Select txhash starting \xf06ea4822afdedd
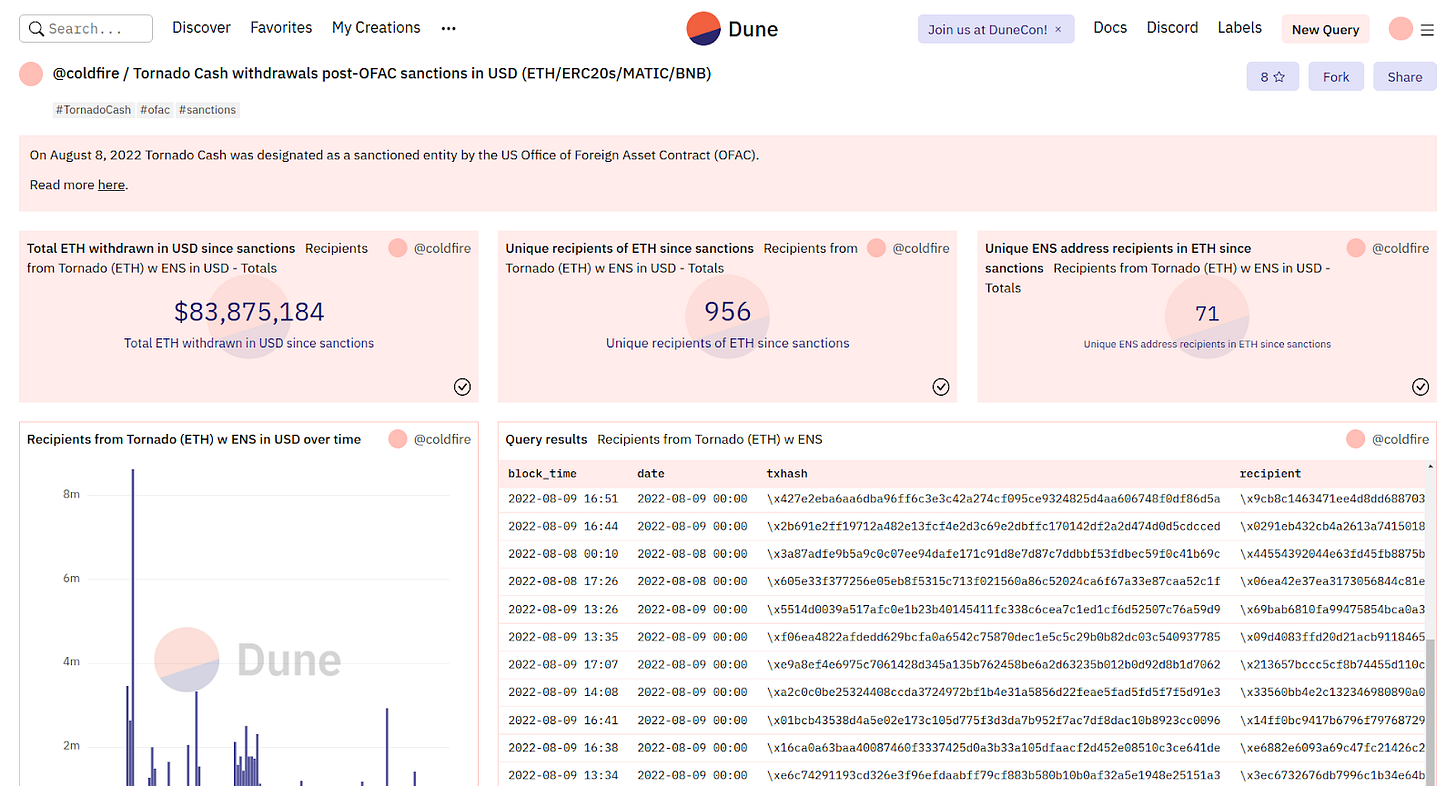 click(x=994, y=636)
